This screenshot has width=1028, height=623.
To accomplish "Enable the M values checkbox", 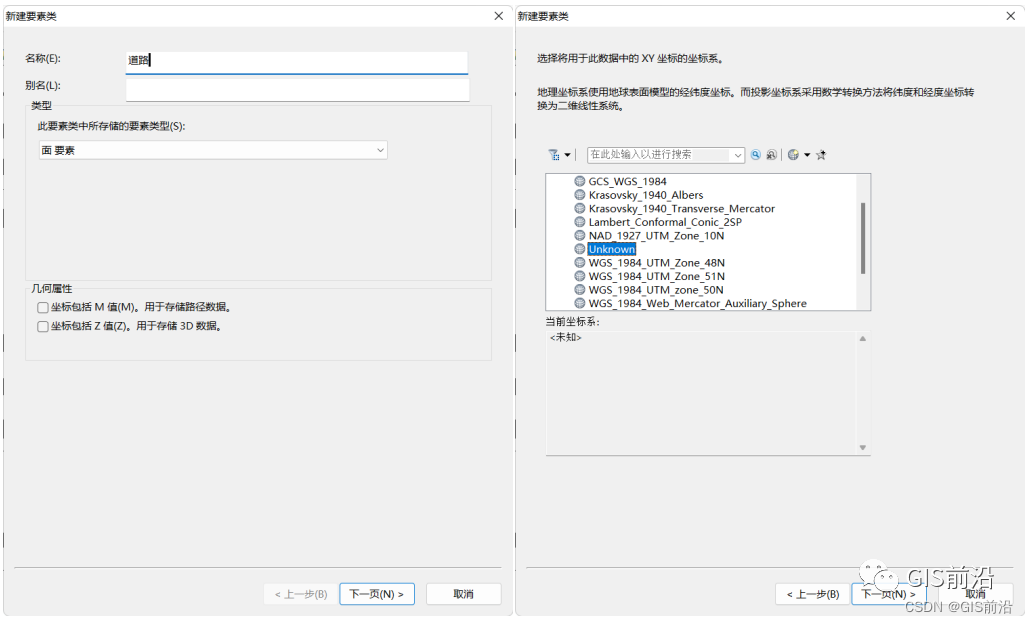I will tap(43, 308).
